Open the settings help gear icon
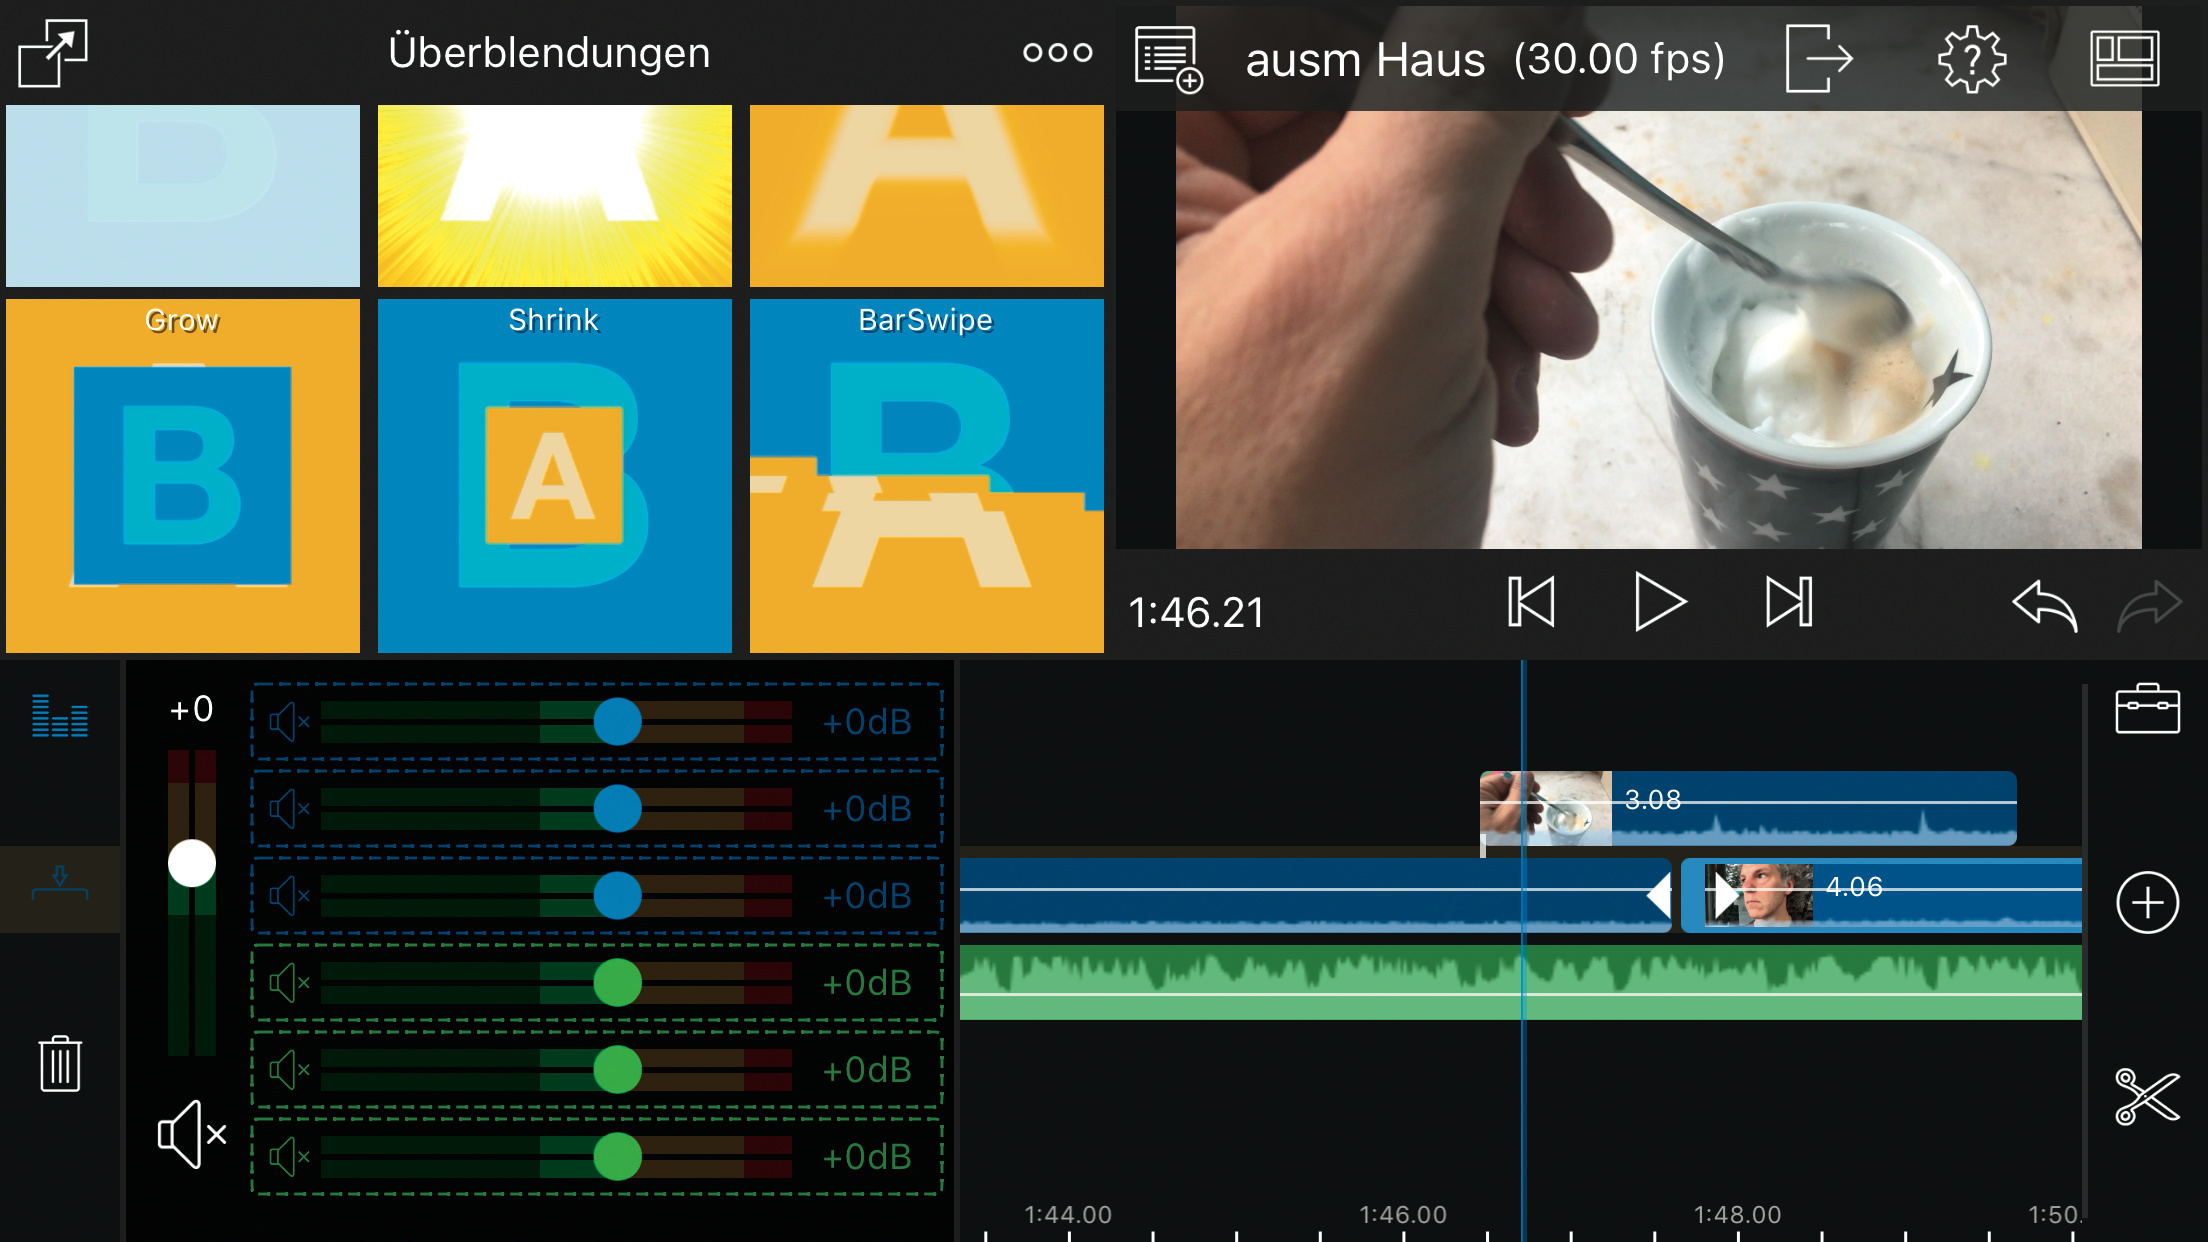This screenshot has height=1242, width=2208. 1971,59
